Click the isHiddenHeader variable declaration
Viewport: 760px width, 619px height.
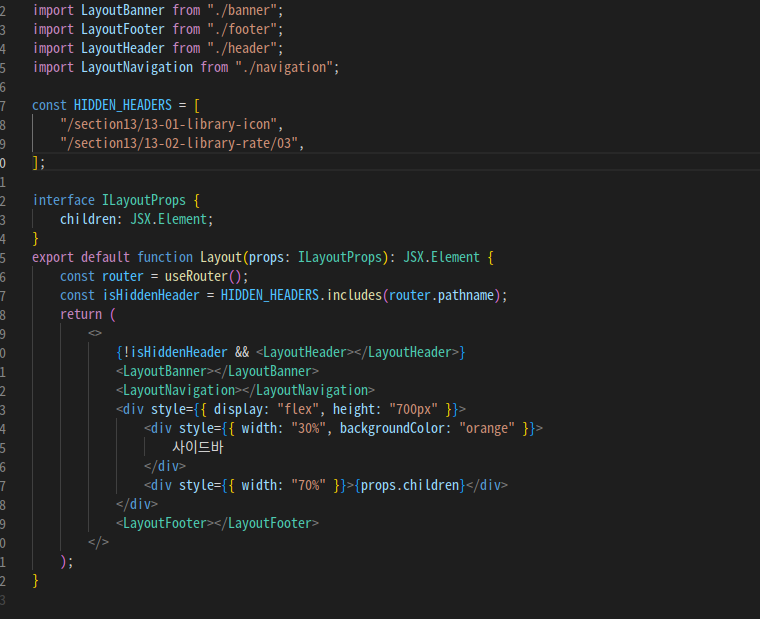pyautogui.click(x=151, y=295)
